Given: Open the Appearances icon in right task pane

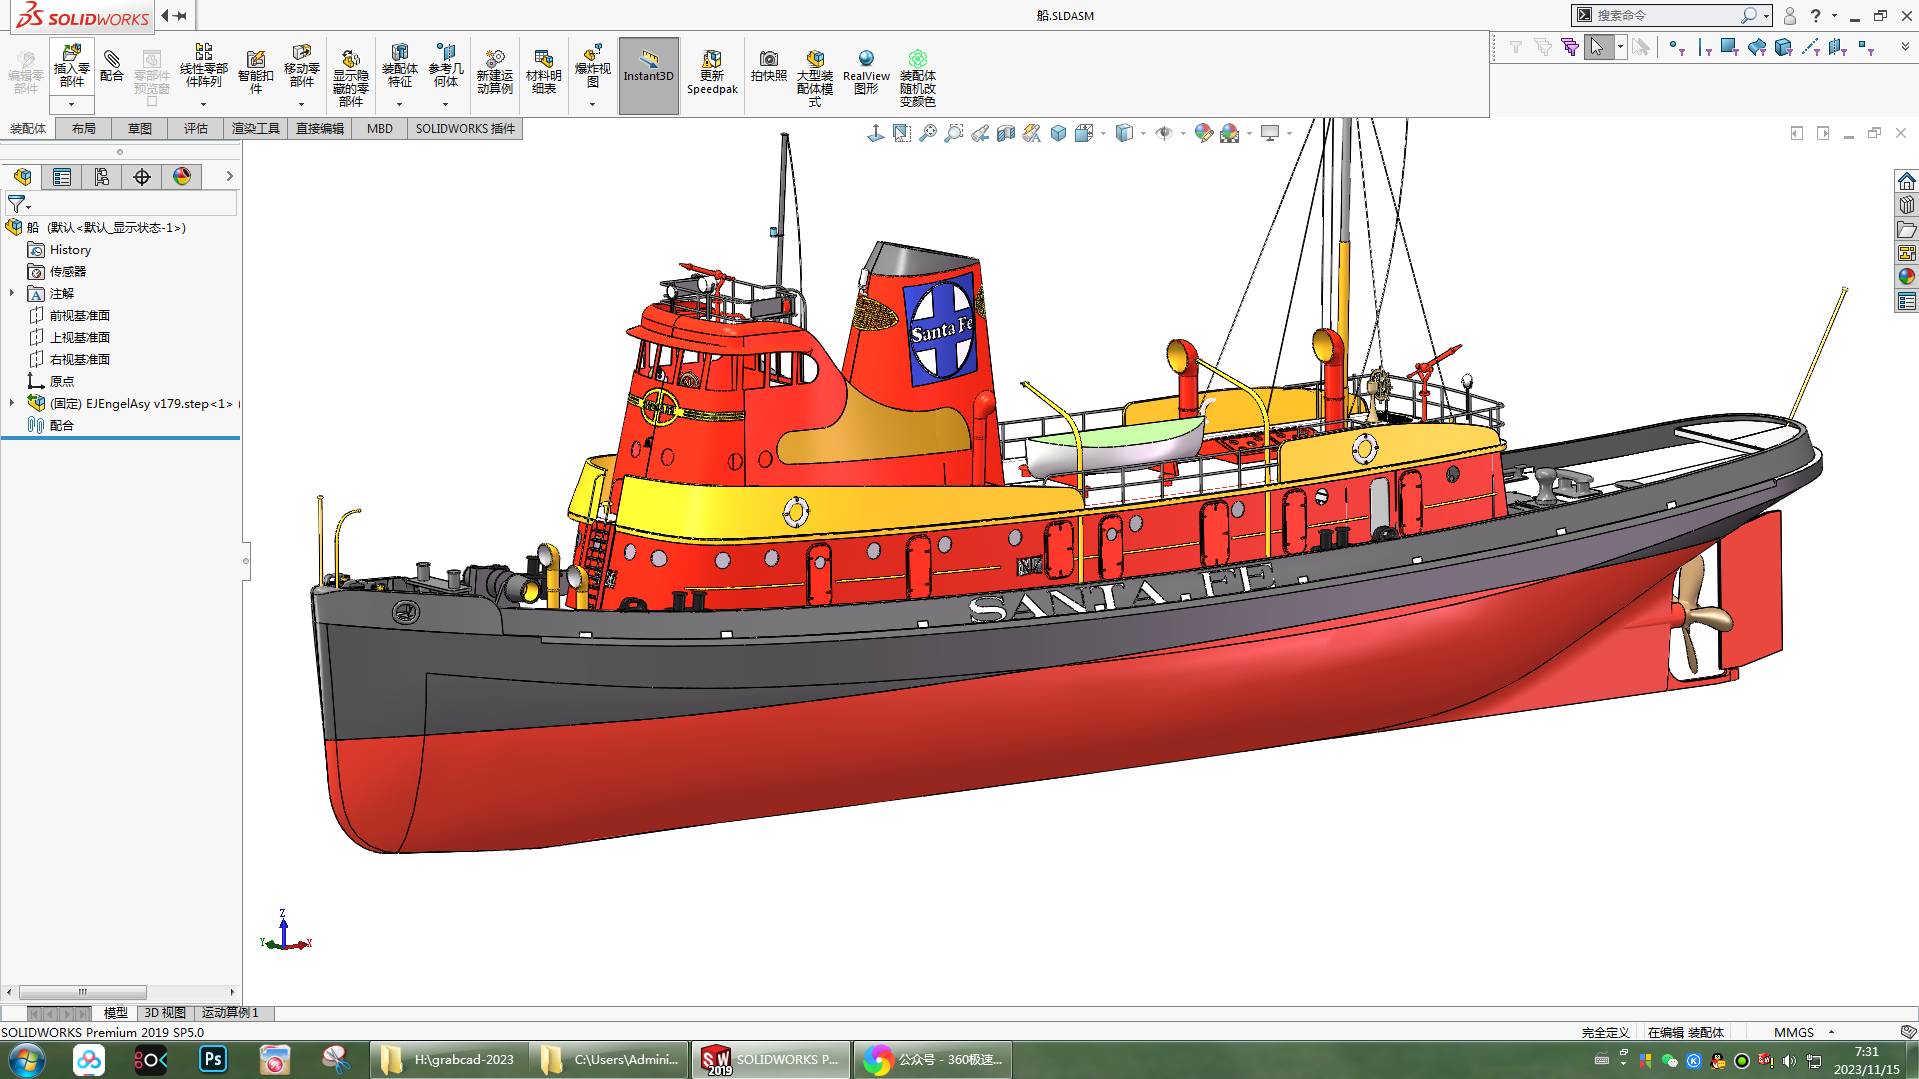Looking at the screenshot, I should (1907, 277).
